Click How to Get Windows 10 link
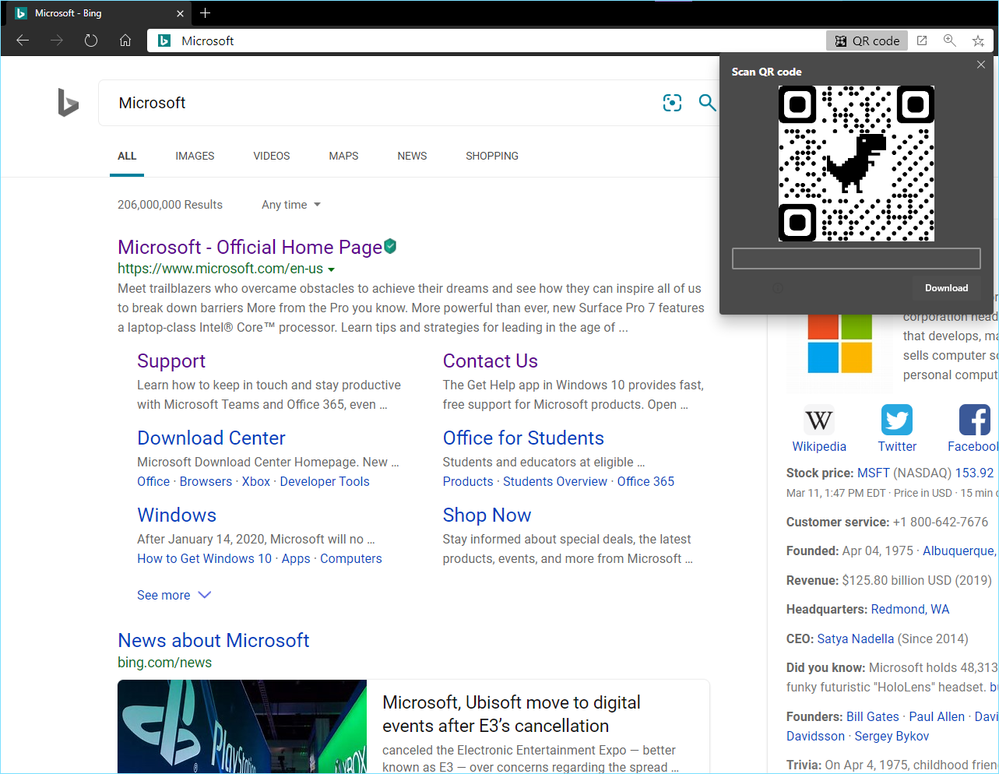The height and width of the screenshot is (774, 999). [x=205, y=559]
